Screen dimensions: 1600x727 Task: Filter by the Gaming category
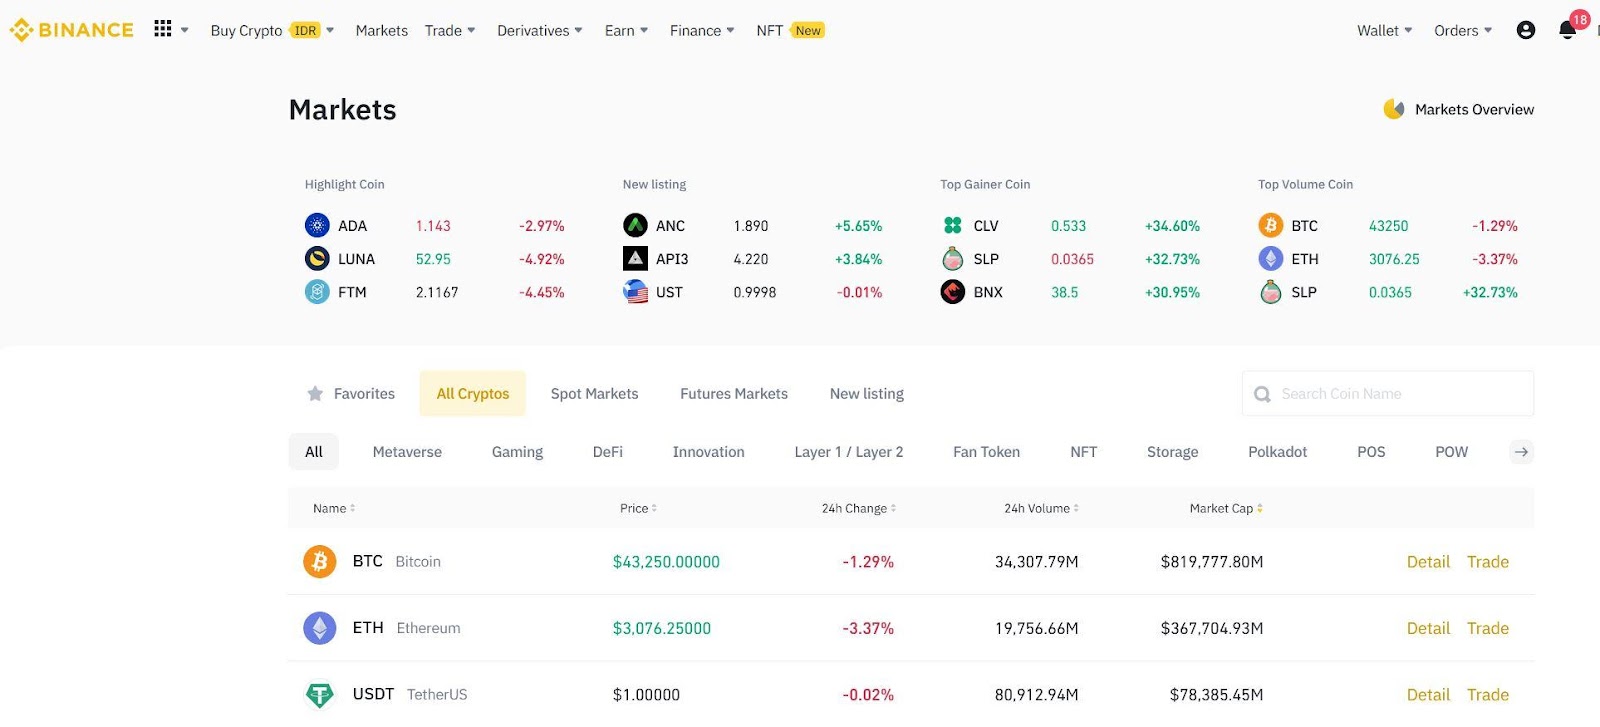(517, 452)
